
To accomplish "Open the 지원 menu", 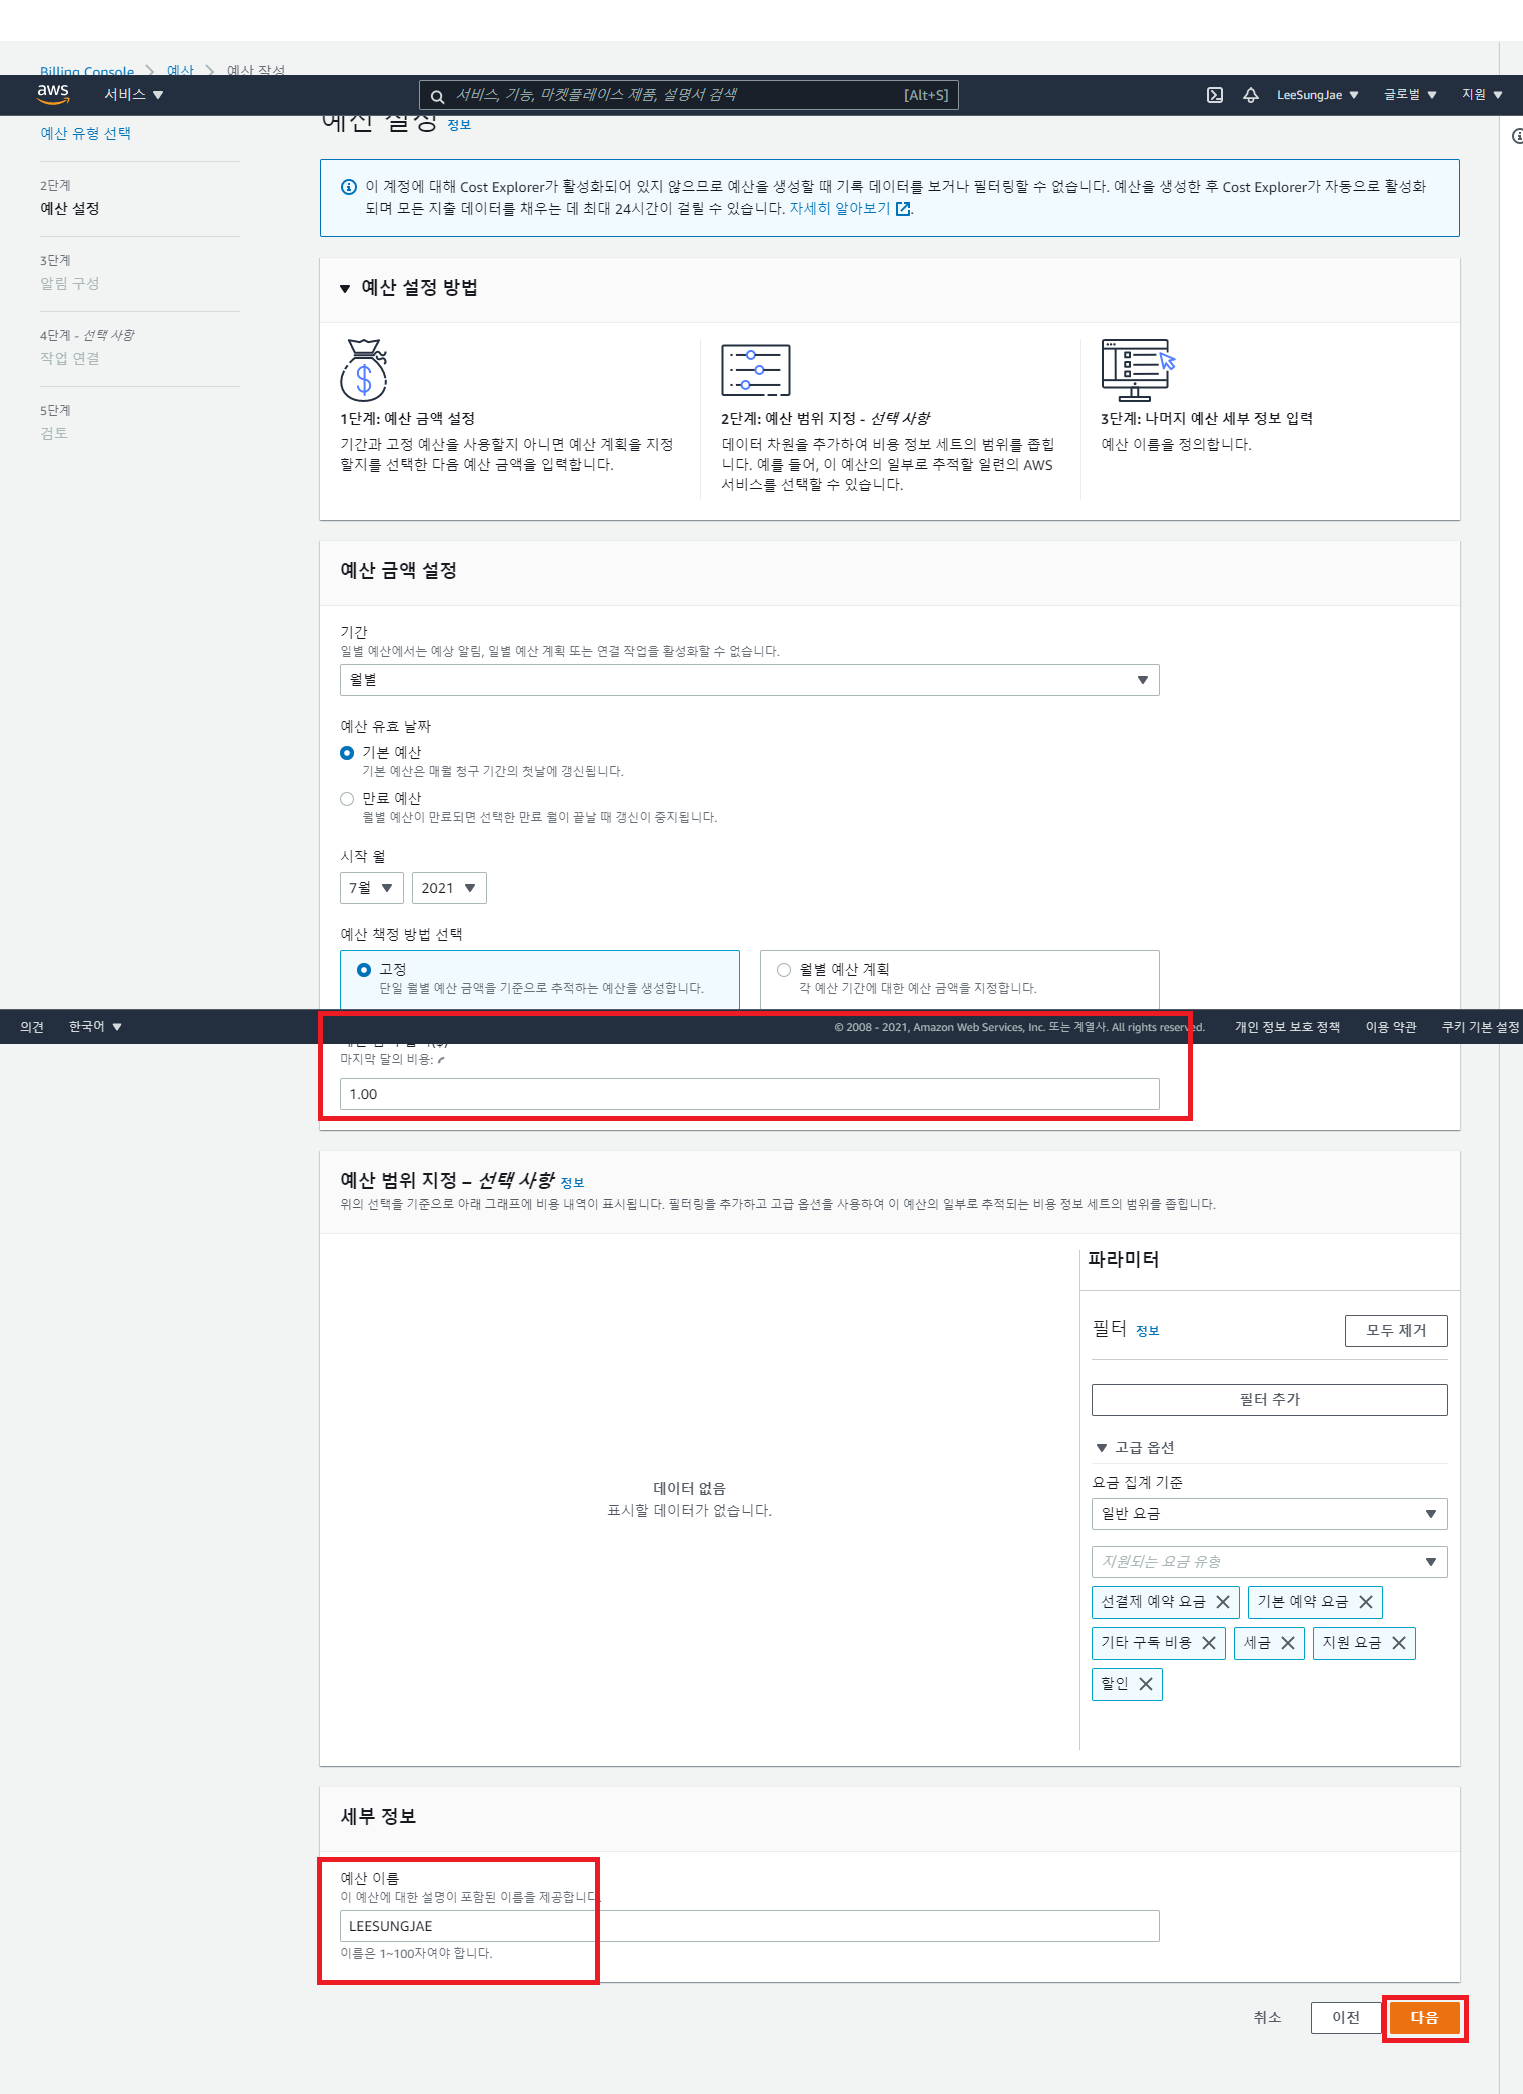I will coord(1482,95).
